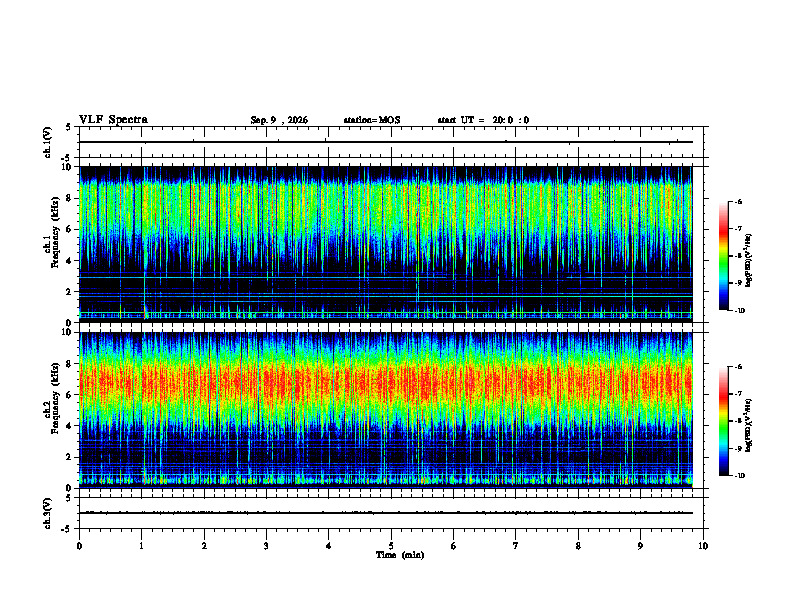
Task: Click the 8 kHz tick of ch.1 spectrogram
Action: pyautogui.click(x=70, y=198)
